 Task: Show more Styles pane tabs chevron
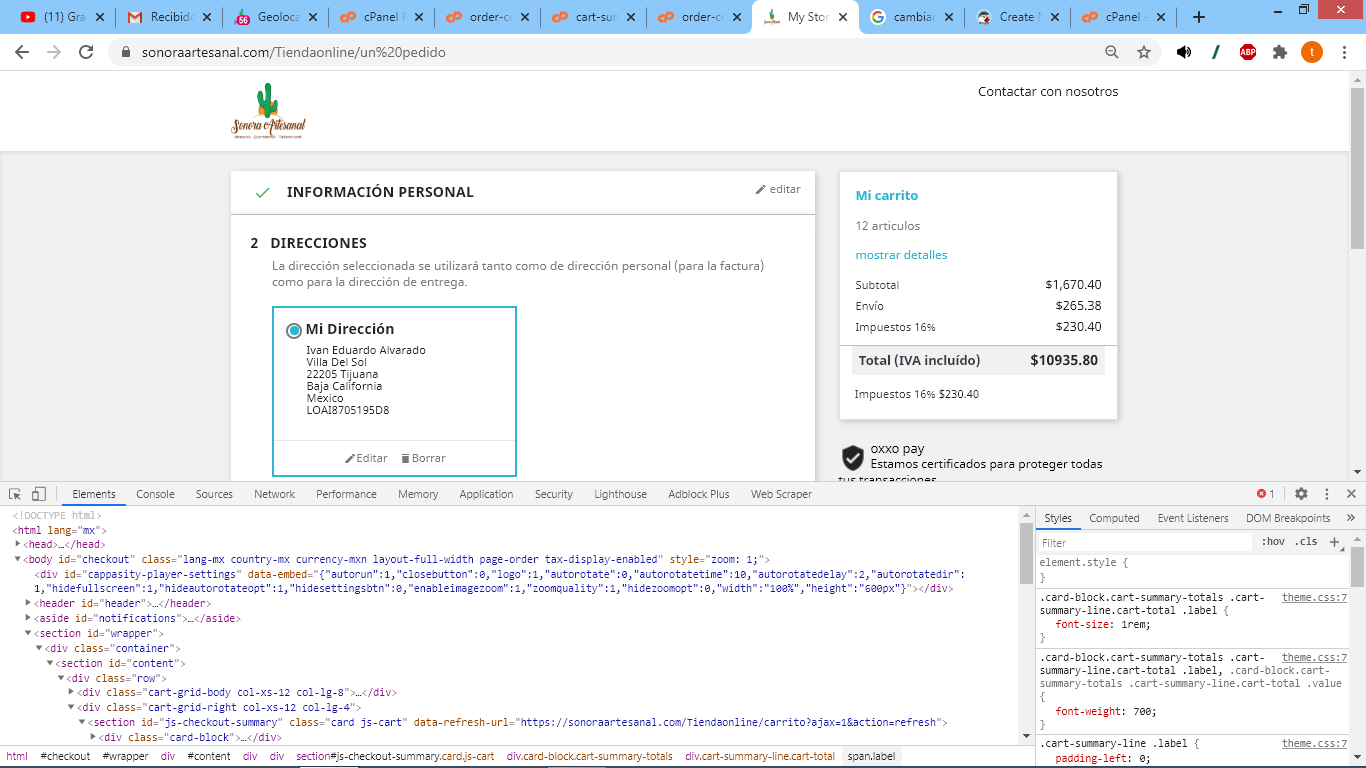[x=1351, y=518]
